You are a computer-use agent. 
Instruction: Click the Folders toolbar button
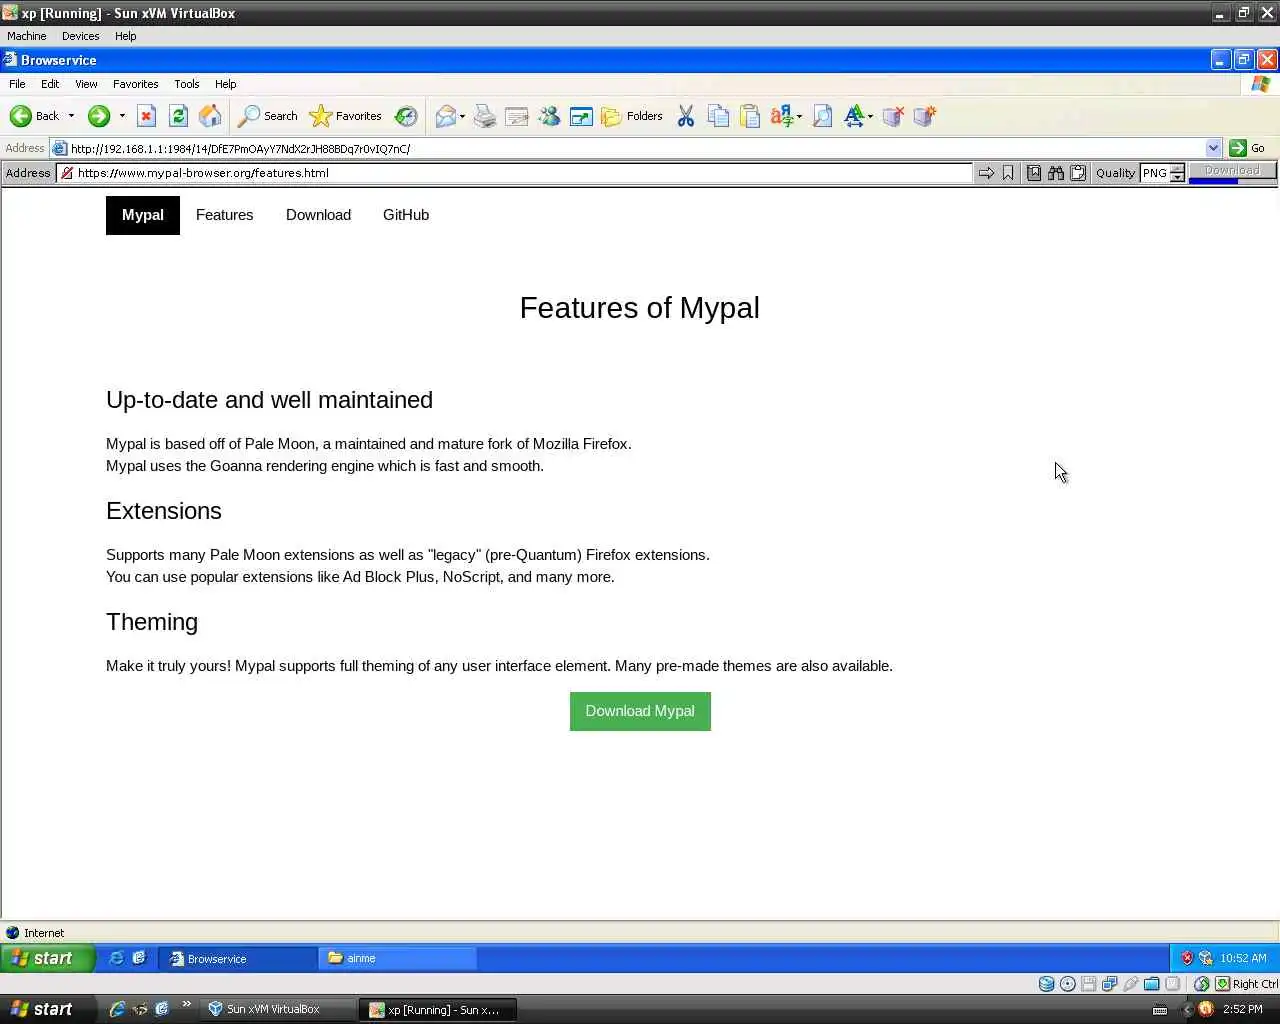632,116
